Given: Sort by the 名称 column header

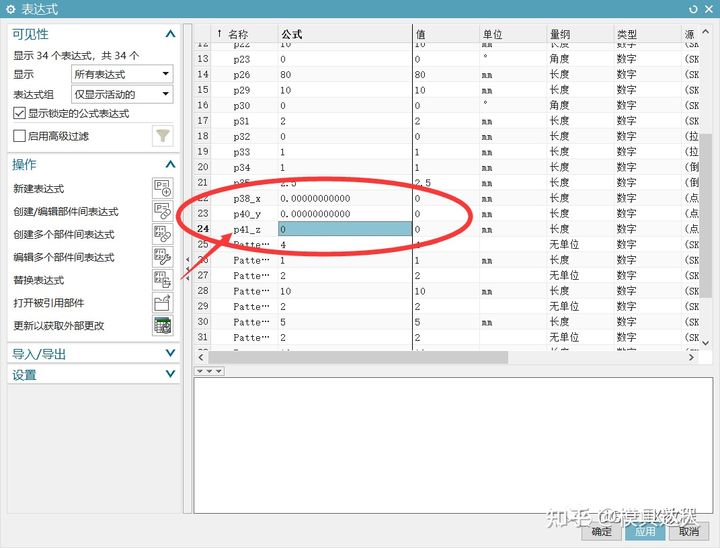Looking at the screenshot, I should click(x=238, y=34).
